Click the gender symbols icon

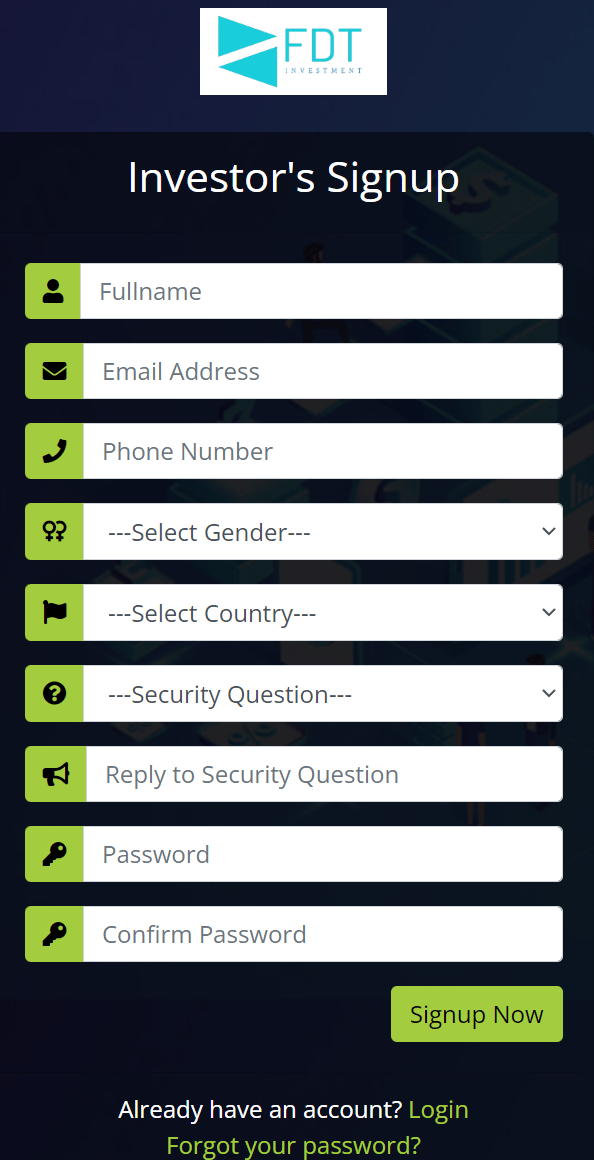(55, 531)
